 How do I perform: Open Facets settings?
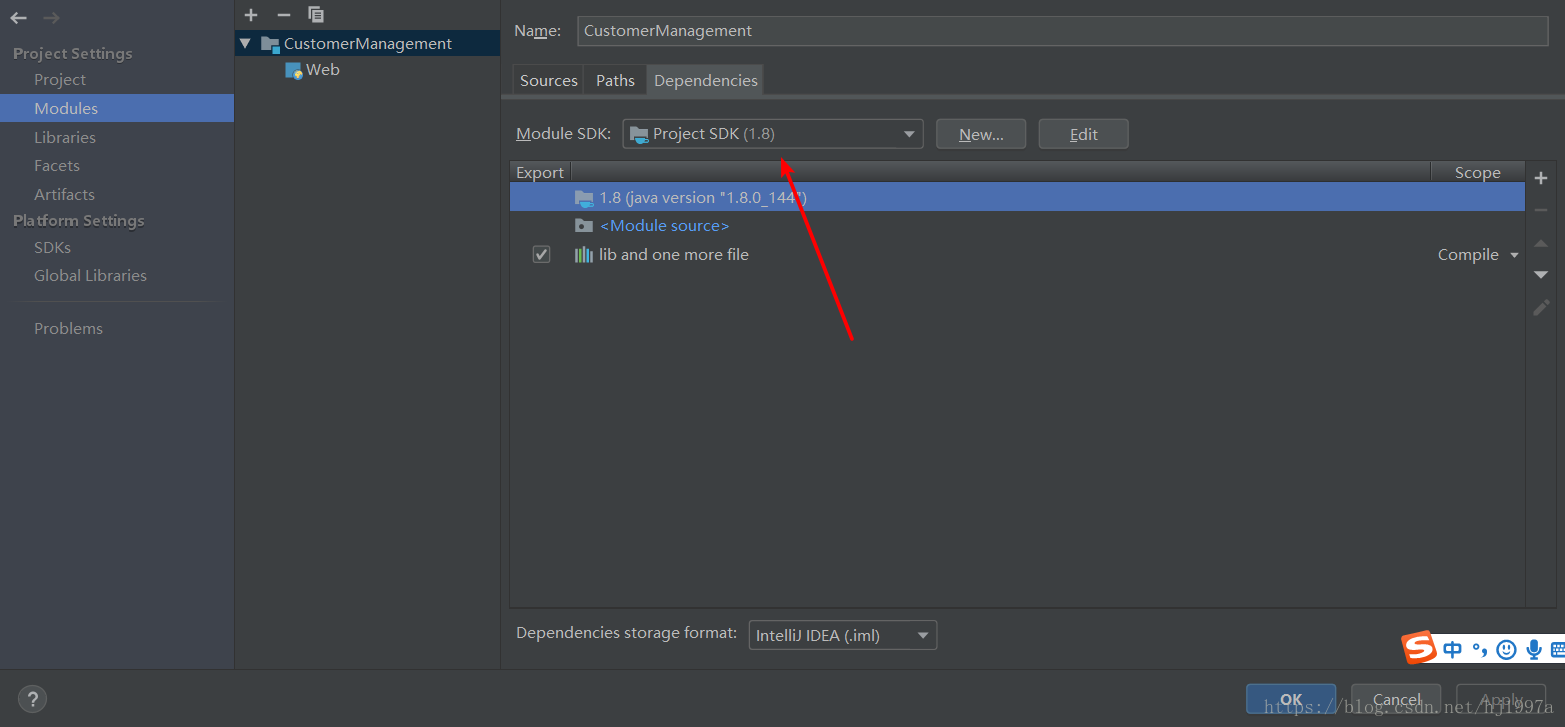click(57, 166)
